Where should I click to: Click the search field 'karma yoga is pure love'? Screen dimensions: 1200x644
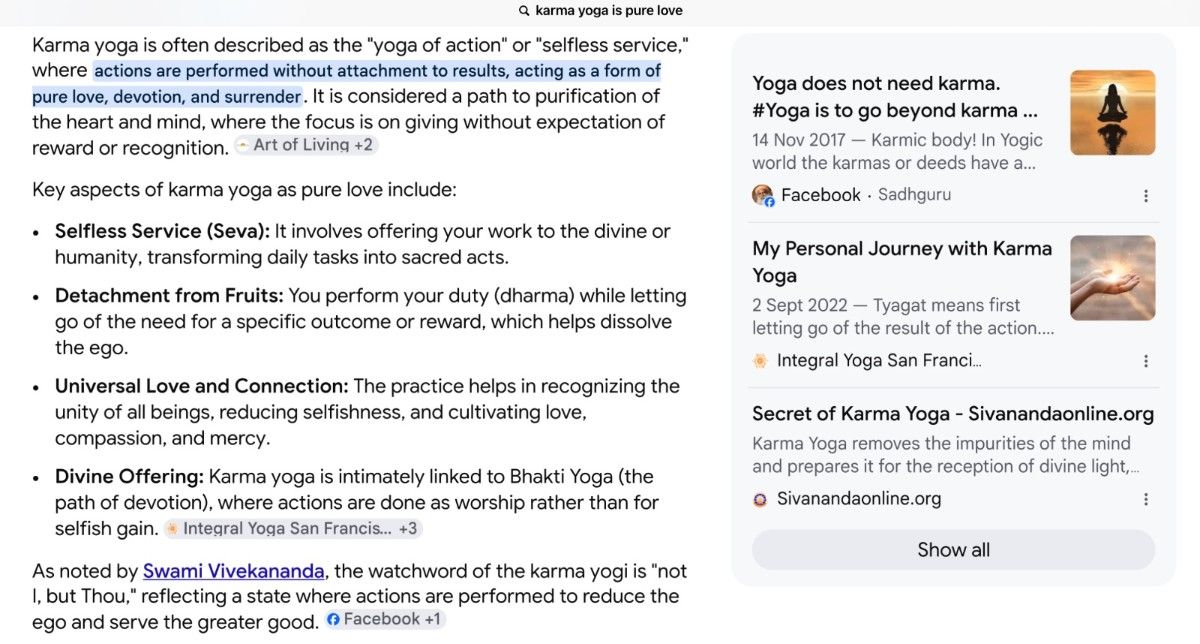pyautogui.click(x=600, y=11)
